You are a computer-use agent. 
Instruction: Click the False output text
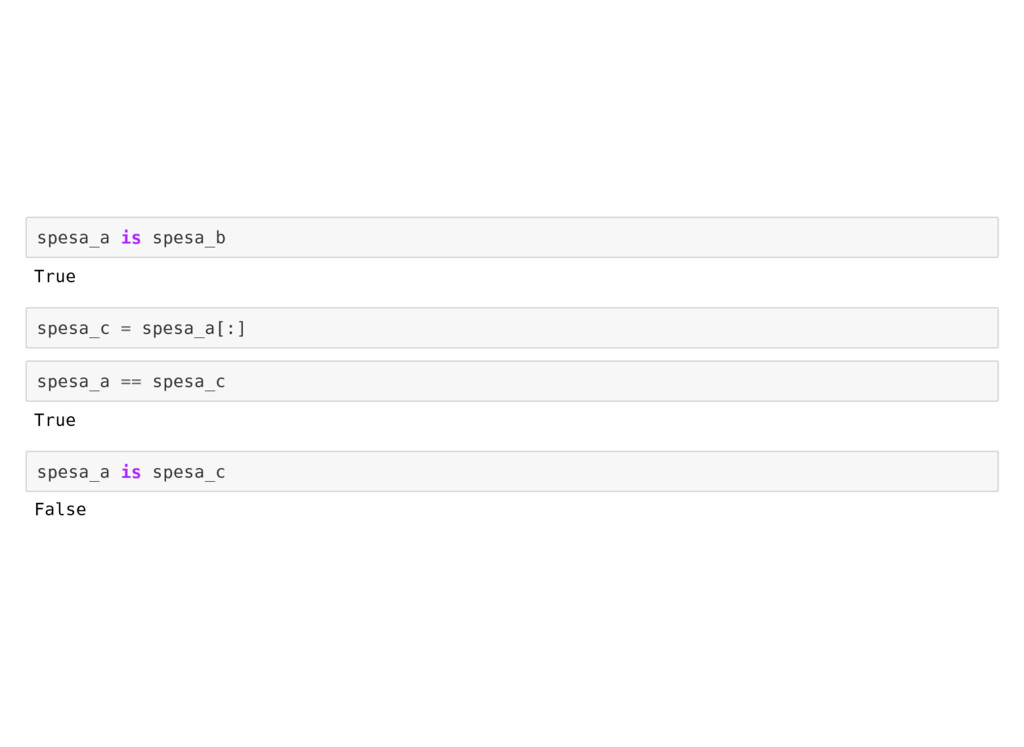[60, 509]
